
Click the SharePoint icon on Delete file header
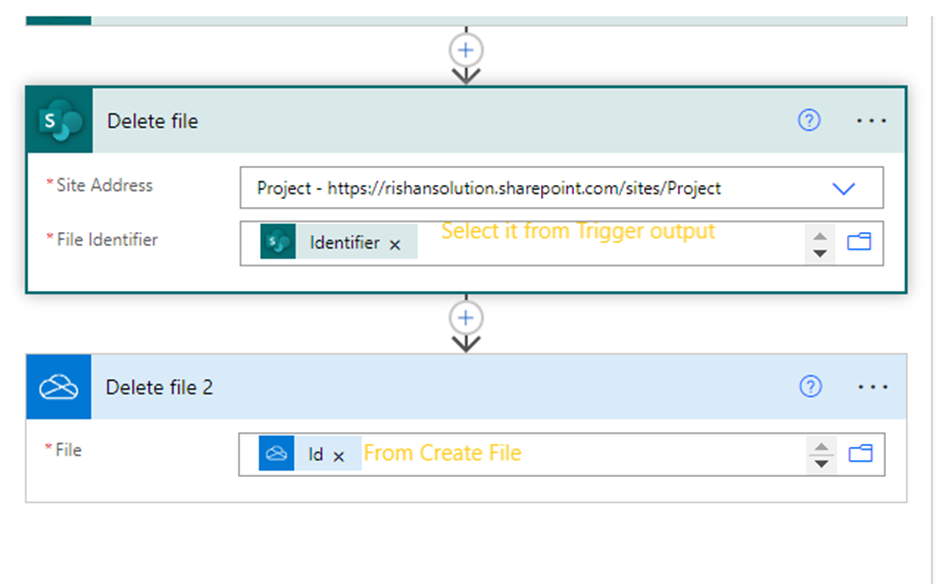point(59,121)
